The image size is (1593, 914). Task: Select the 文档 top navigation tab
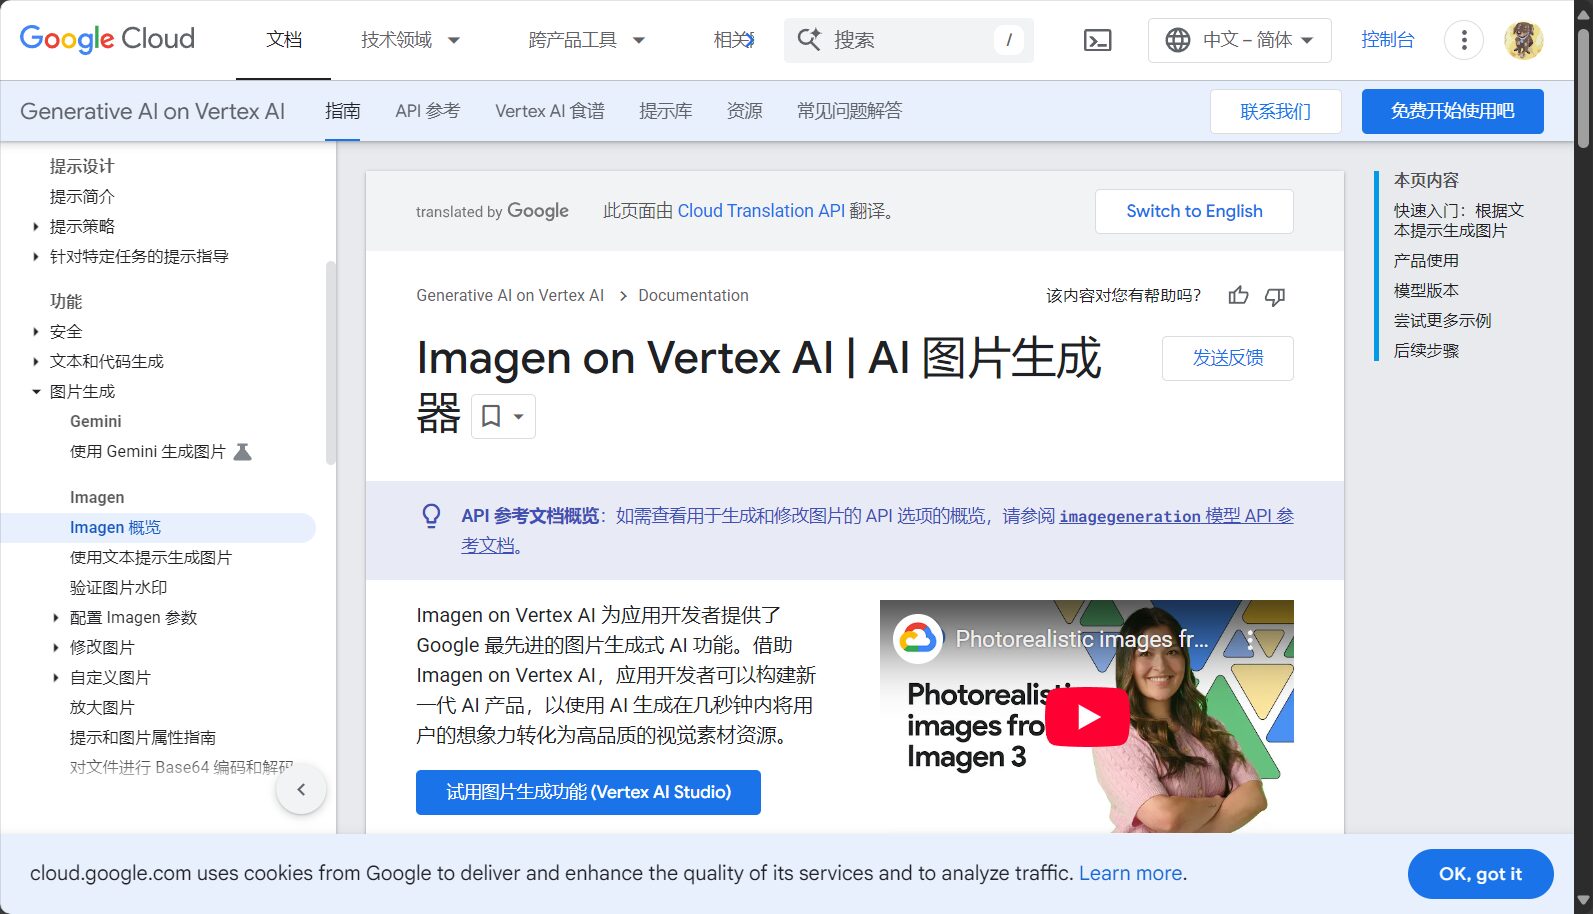284,40
